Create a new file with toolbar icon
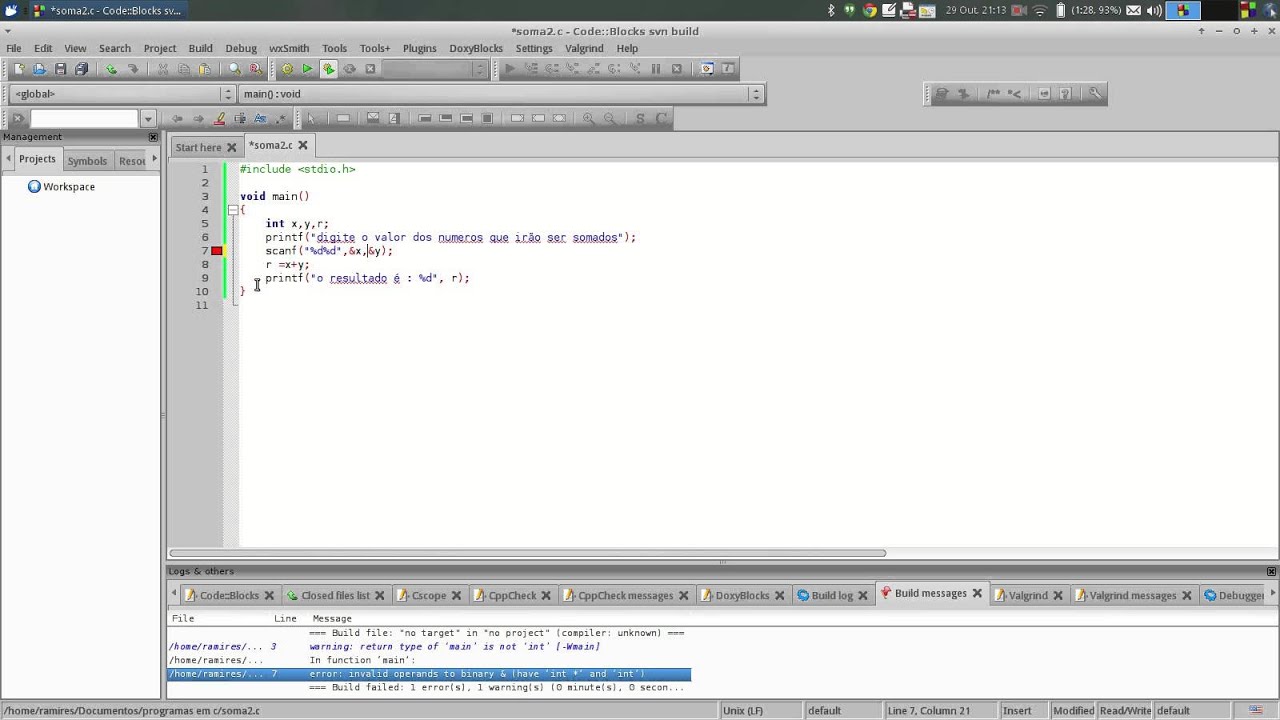The height and width of the screenshot is (720, 1280). click(x=19, y=69)
